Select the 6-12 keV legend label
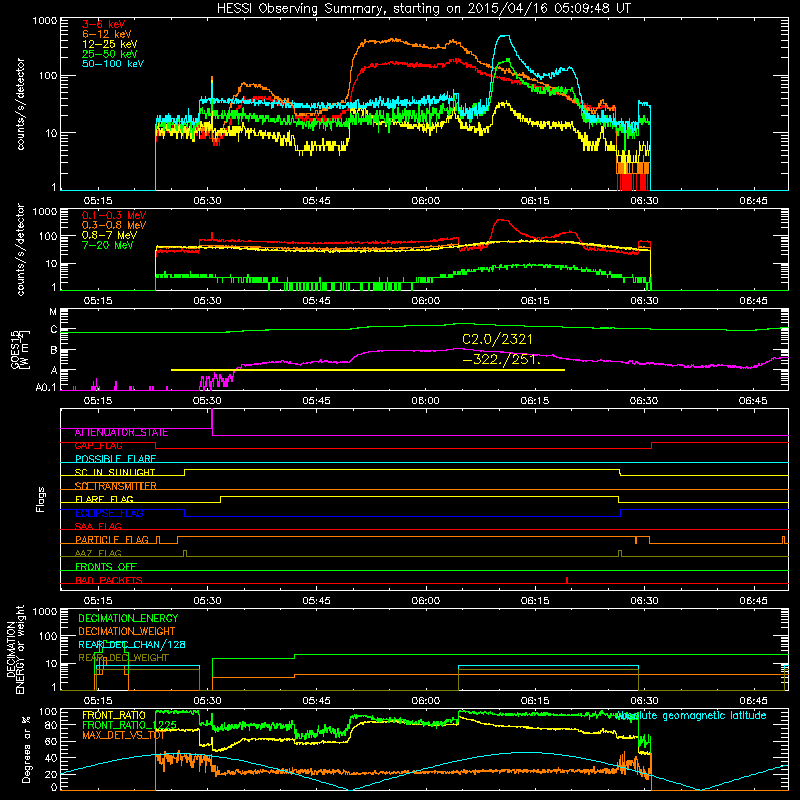 [107, 34]
